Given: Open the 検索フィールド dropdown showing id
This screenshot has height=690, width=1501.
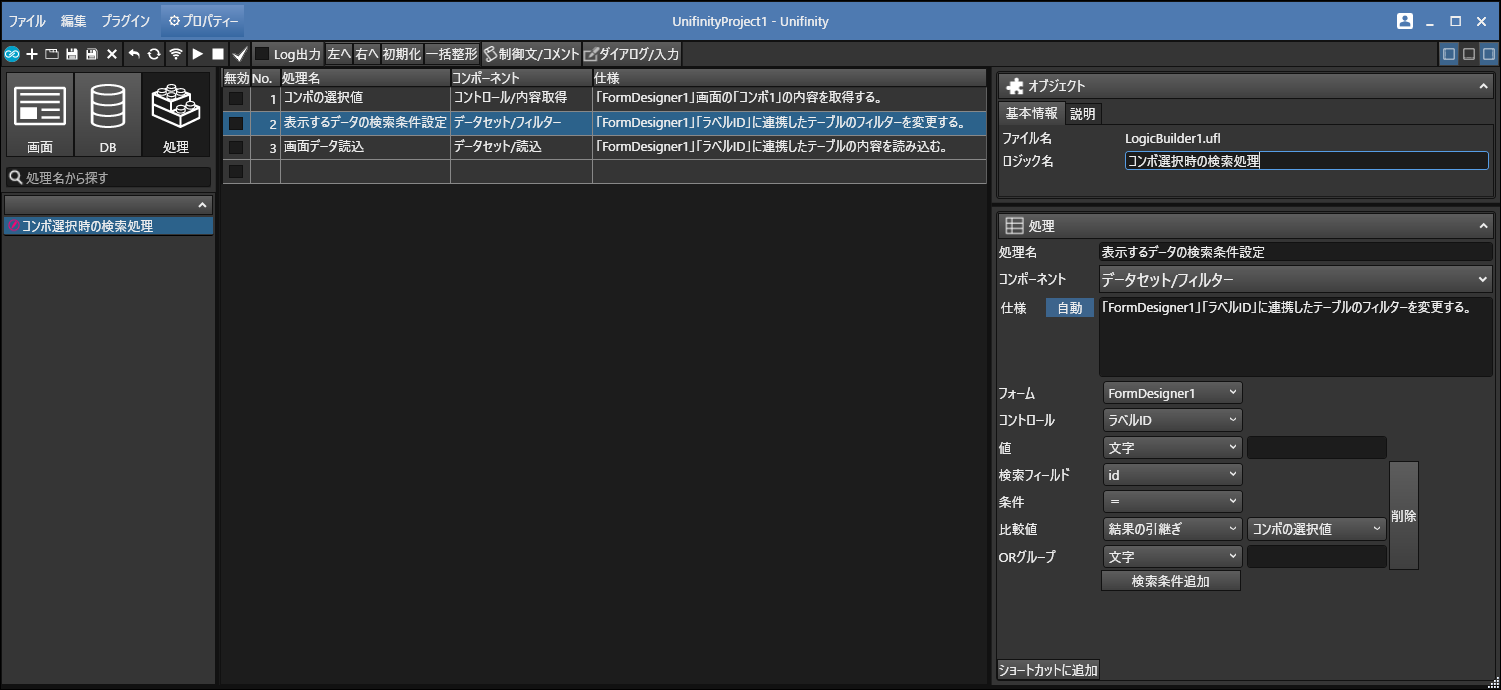Looking at the screenshot, I should click(1172, 475).
